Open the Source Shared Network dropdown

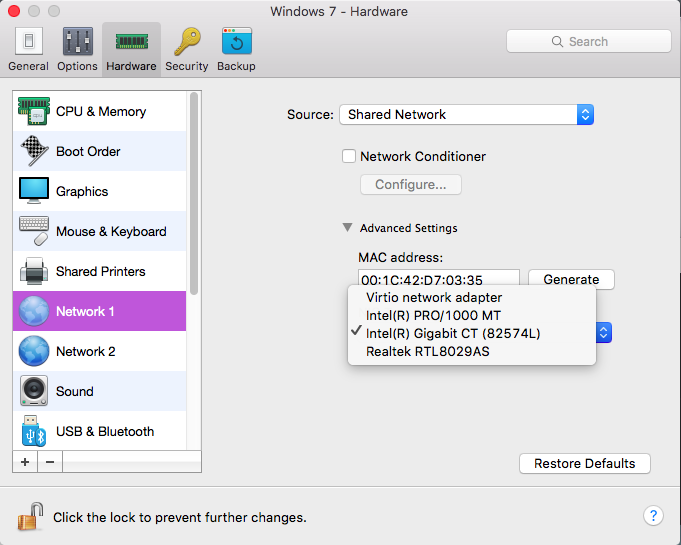point(466,115)
